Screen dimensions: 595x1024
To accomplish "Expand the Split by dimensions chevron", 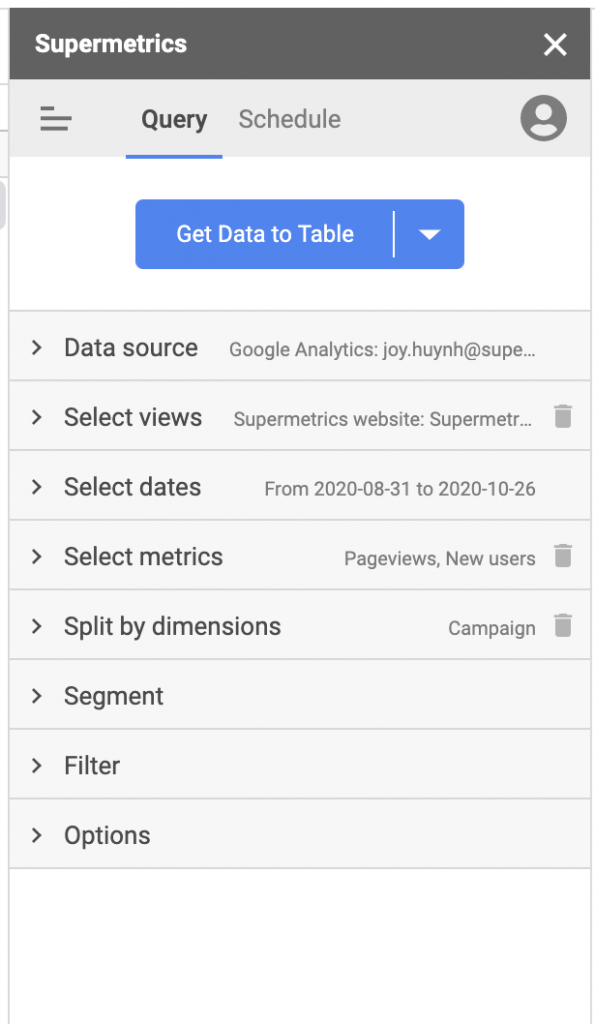I will click(x=37, y=626).
